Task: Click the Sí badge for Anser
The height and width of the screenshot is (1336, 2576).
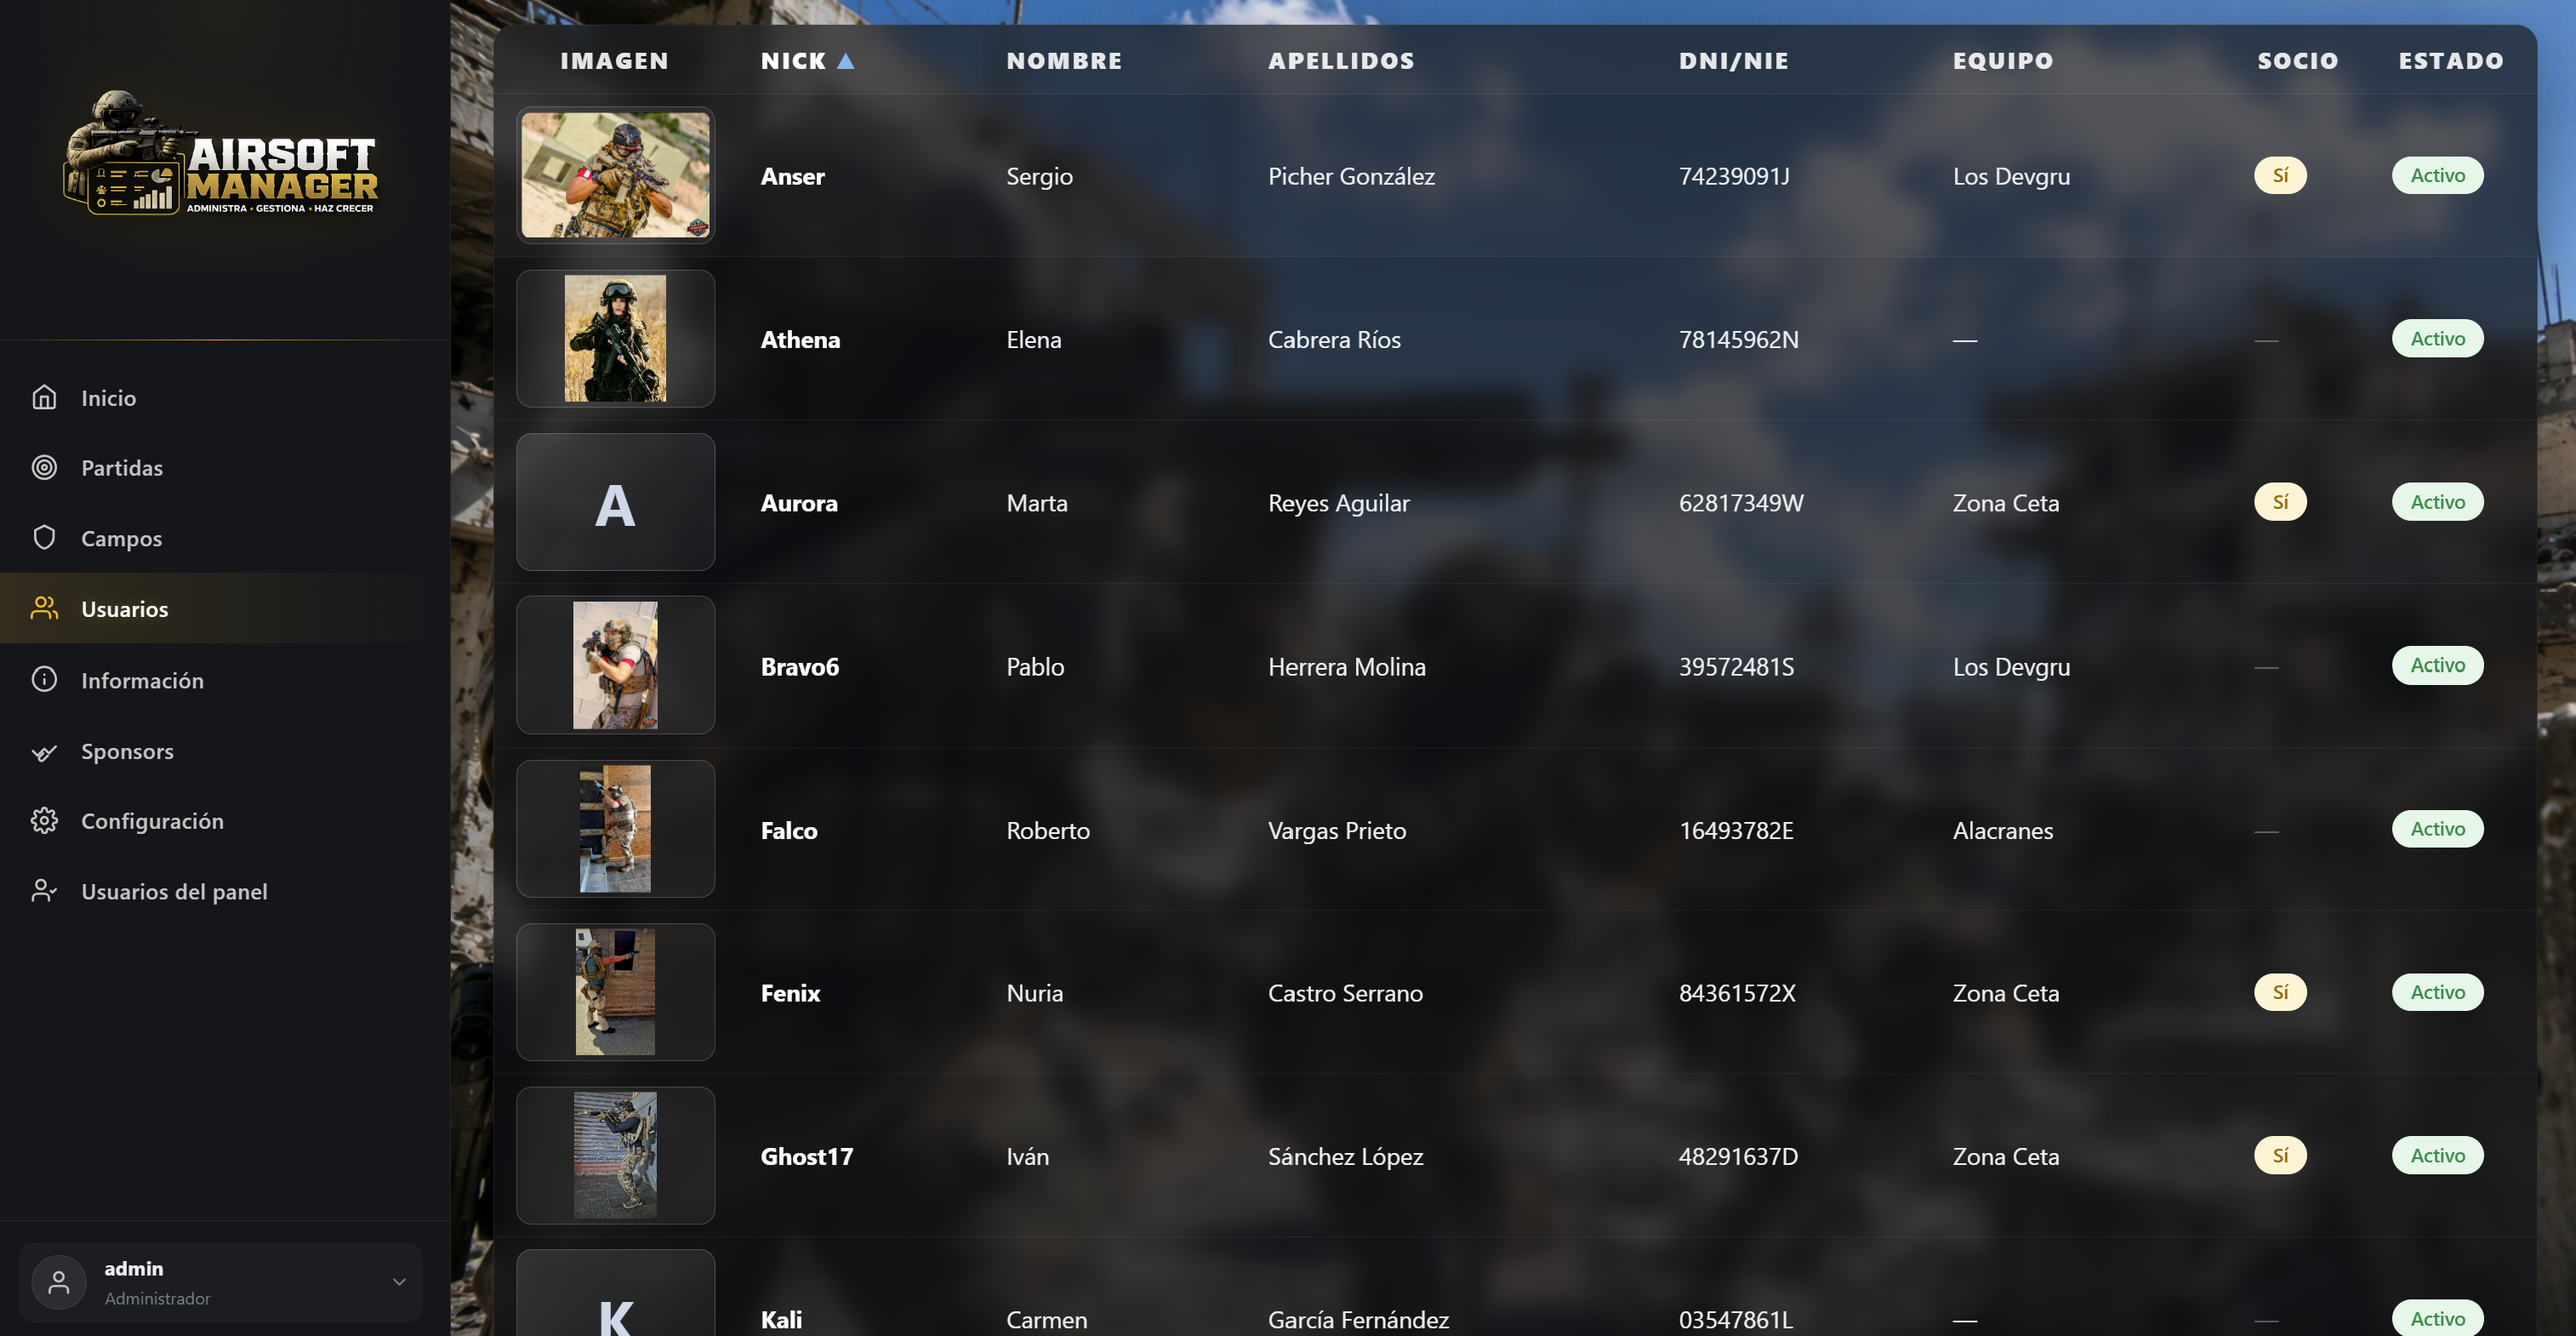Action: (2280, 175)
